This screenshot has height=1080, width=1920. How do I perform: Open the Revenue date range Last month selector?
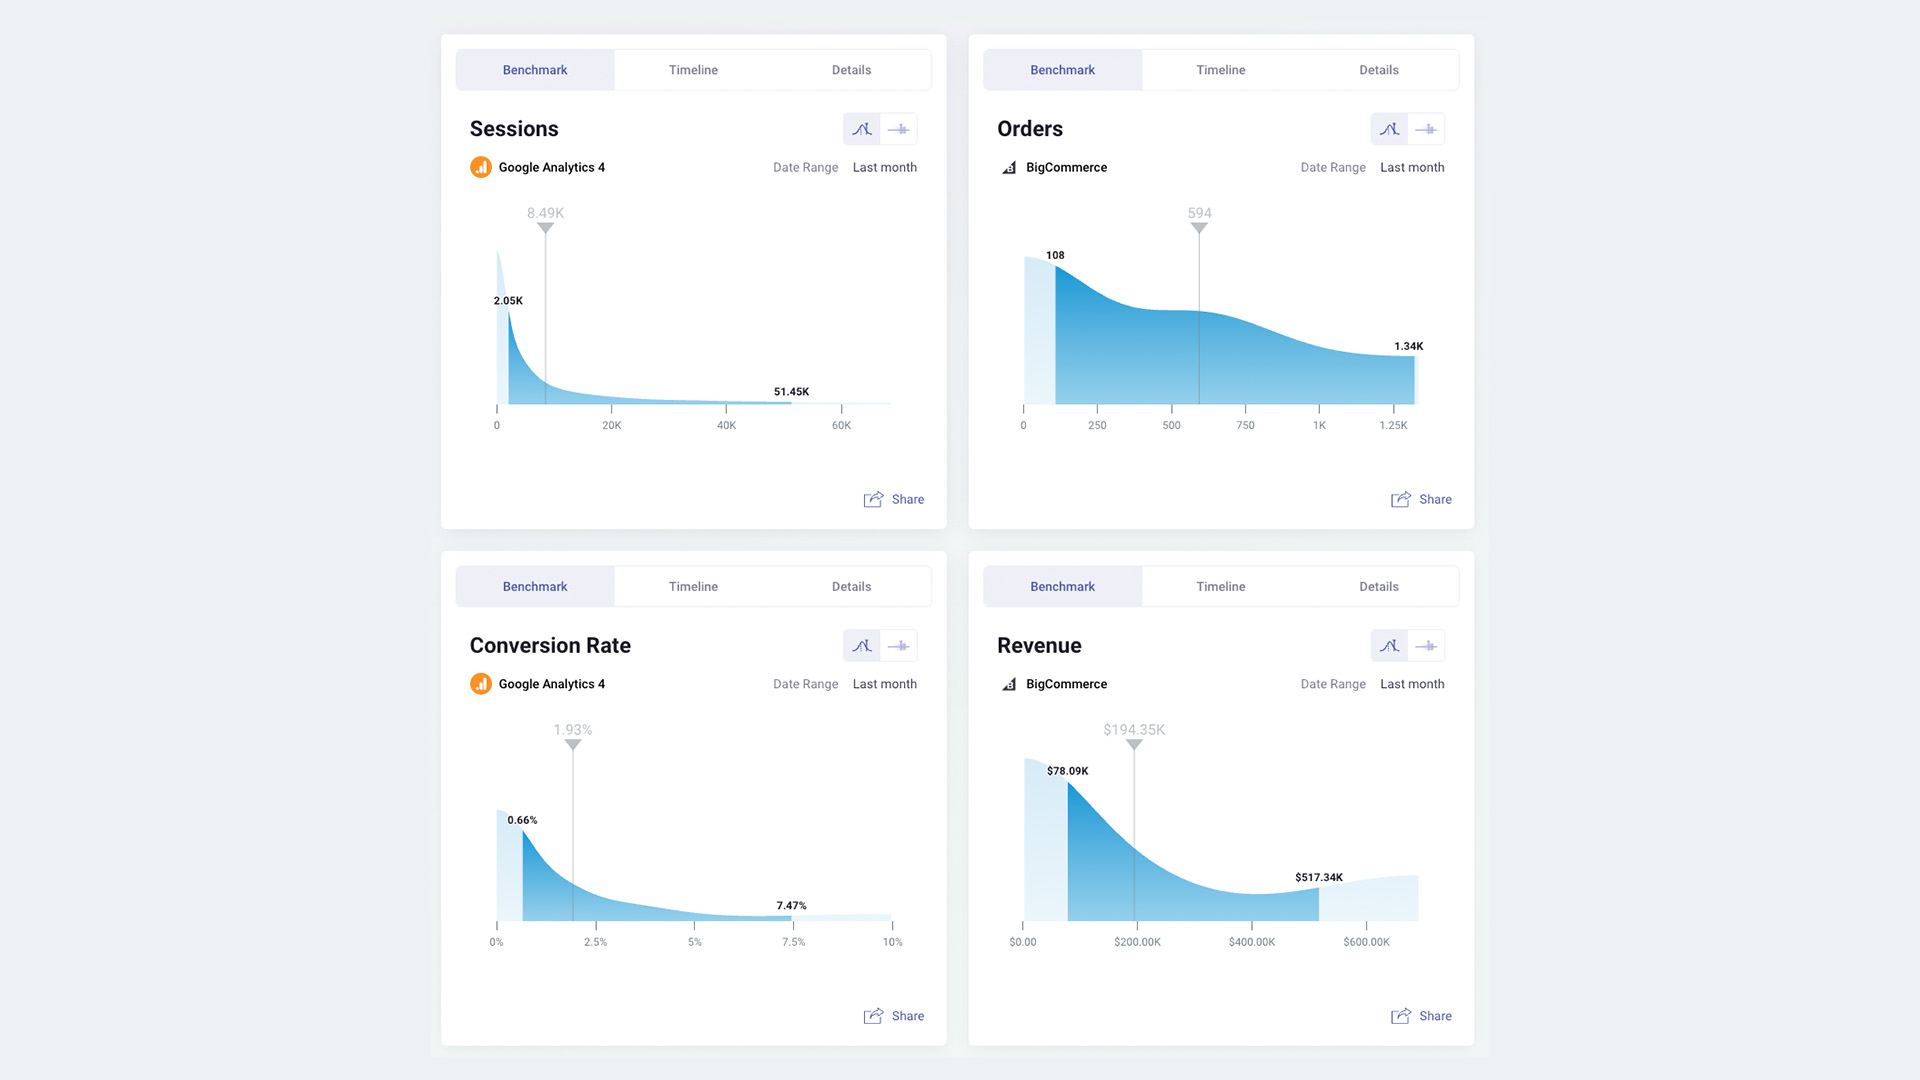point(1412,684)
